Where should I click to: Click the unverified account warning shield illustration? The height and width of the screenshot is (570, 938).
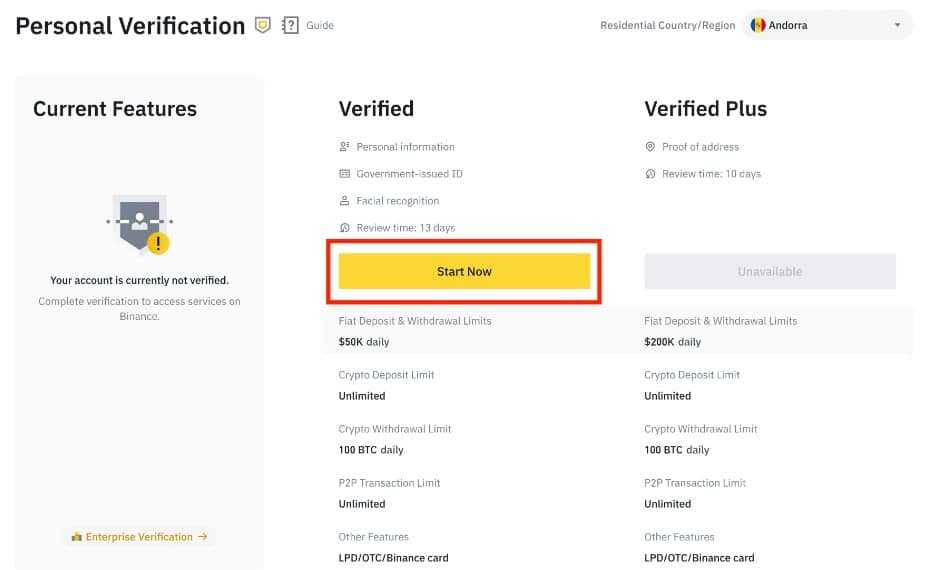click(x=139, y=226)
